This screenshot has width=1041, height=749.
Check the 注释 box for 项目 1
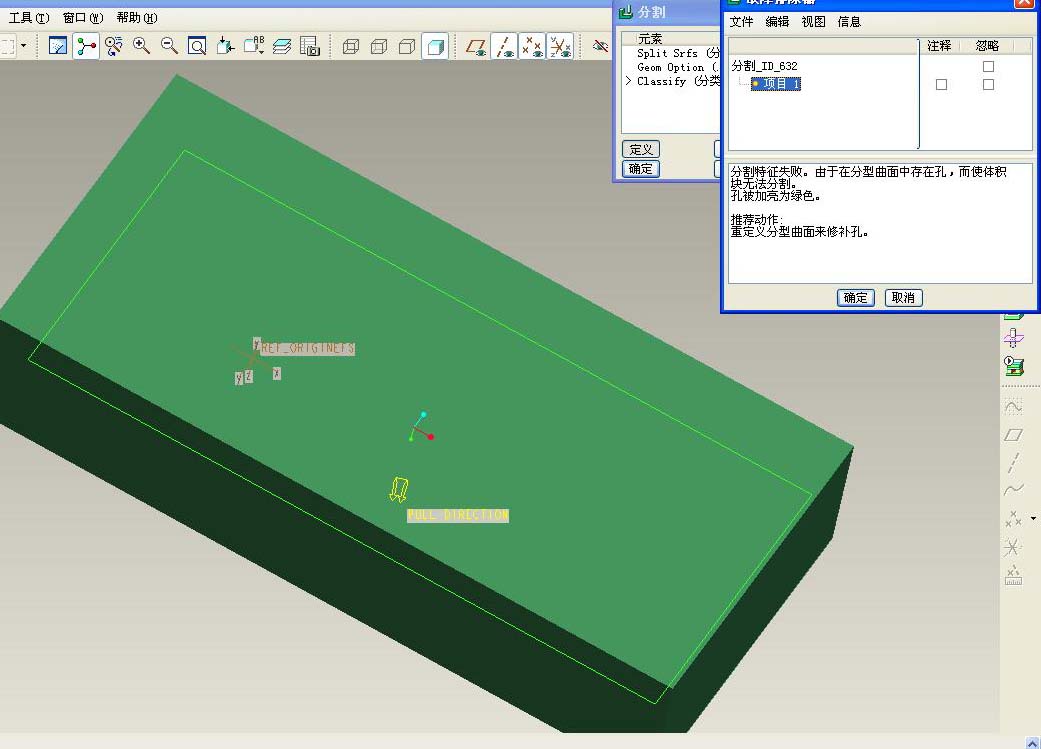(941, 84)
